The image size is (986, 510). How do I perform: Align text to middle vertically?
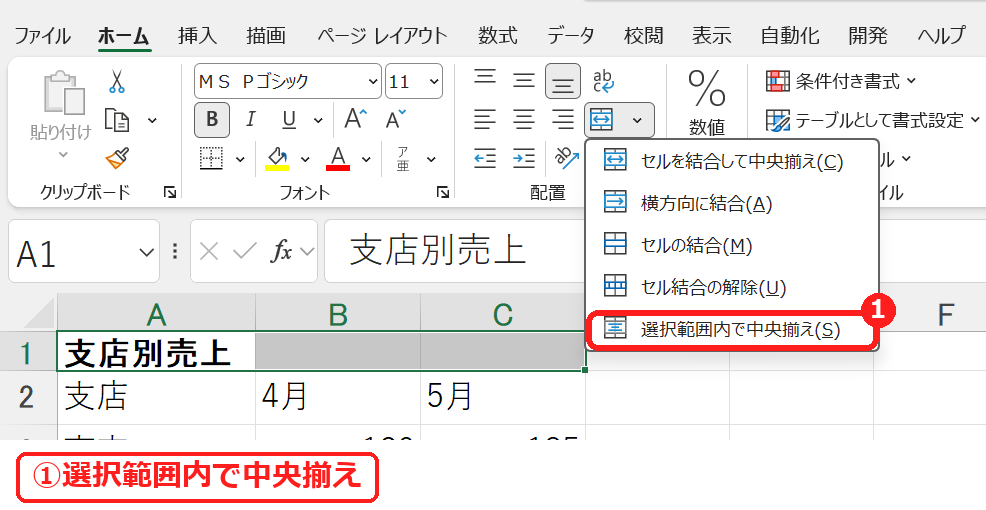(523, 80)
